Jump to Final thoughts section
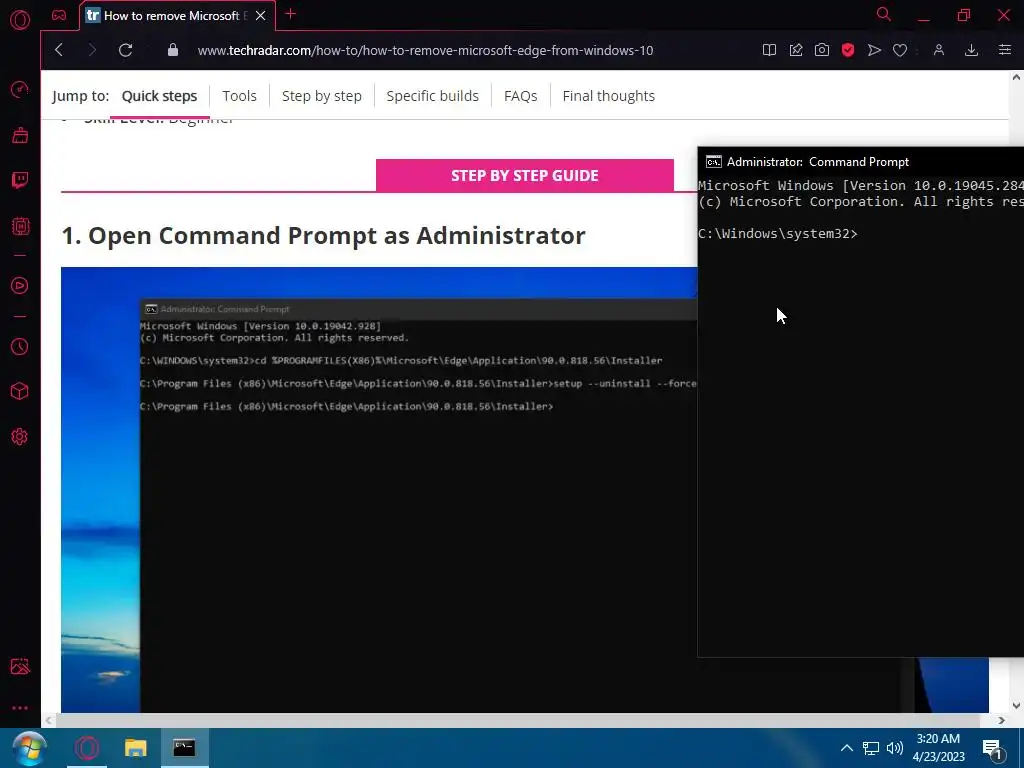The image size is (1024, 768). click(x=609, y=96)
